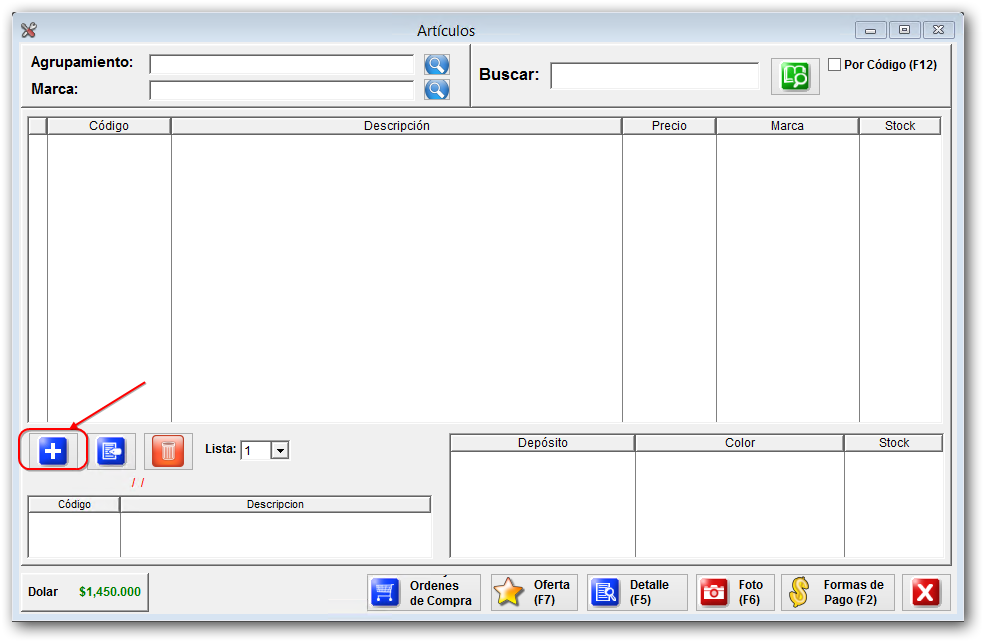
Task: Open Ordenes de Compra with cart icon
Action: pos(424,592)
